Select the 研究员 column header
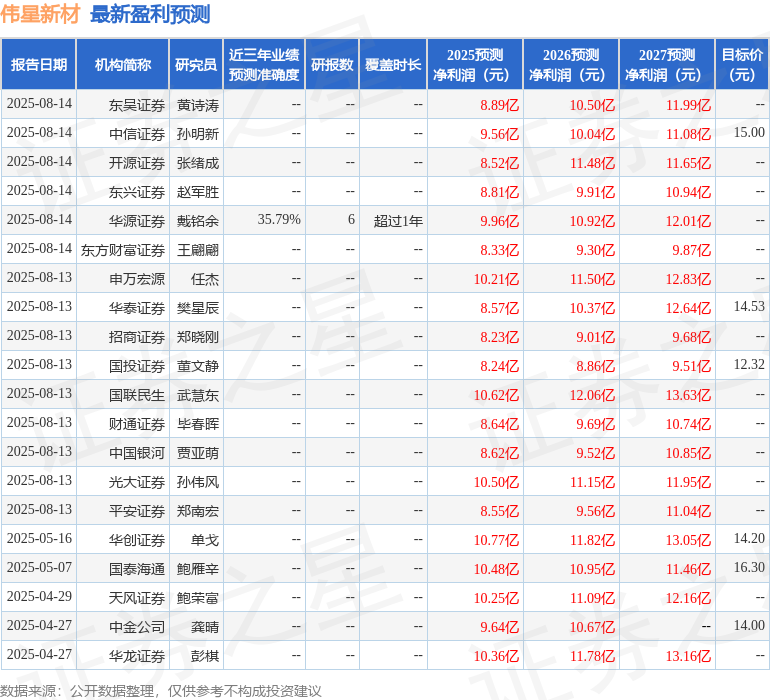770x700 pixels. point(195,65)
